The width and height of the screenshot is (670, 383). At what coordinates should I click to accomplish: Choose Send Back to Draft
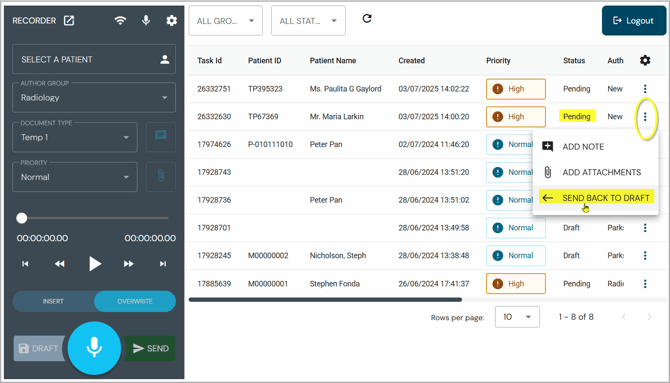pos(595,198)
